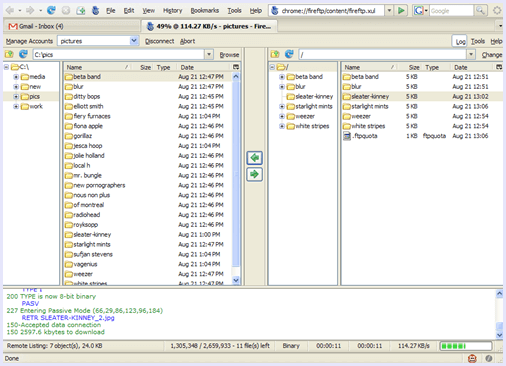Go up one level in the remote pane
Screen dimensions: 506x366
coord(275,54)
